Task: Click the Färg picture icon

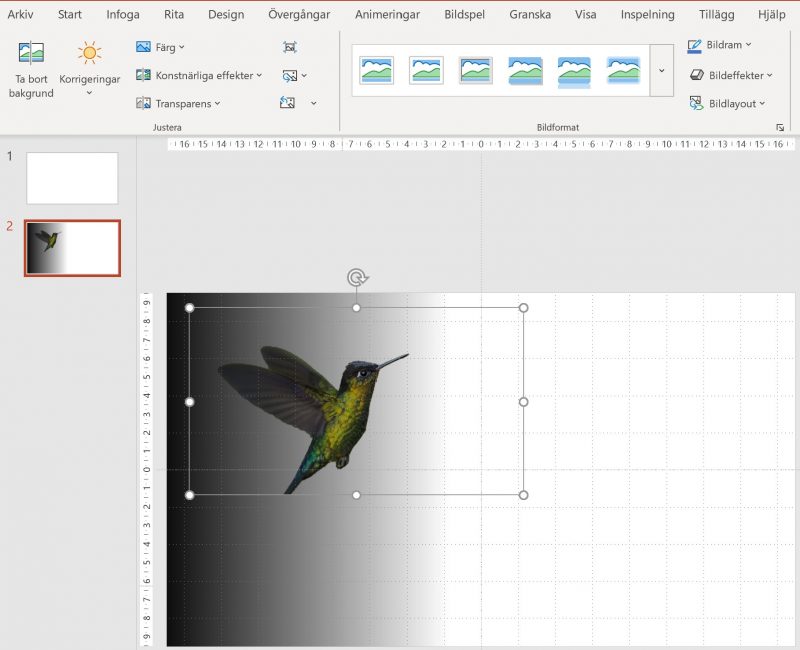Action: click(143, 47)
